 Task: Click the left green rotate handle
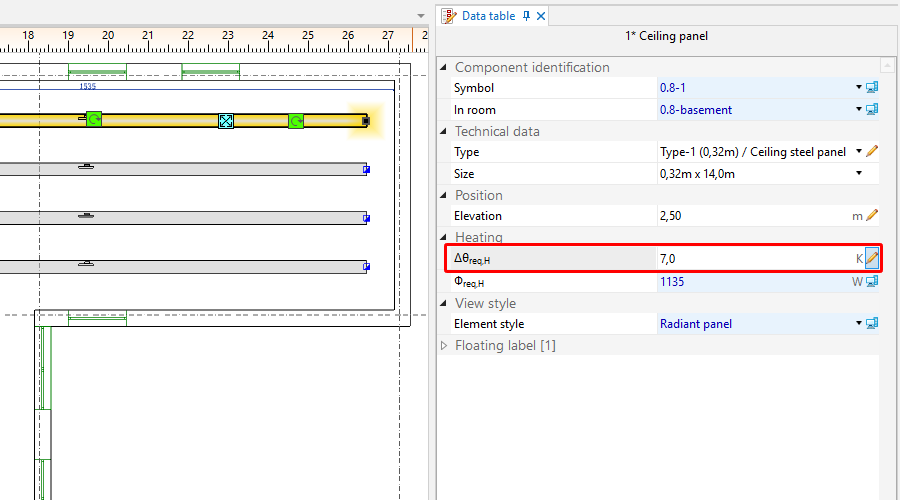point(93,119)
